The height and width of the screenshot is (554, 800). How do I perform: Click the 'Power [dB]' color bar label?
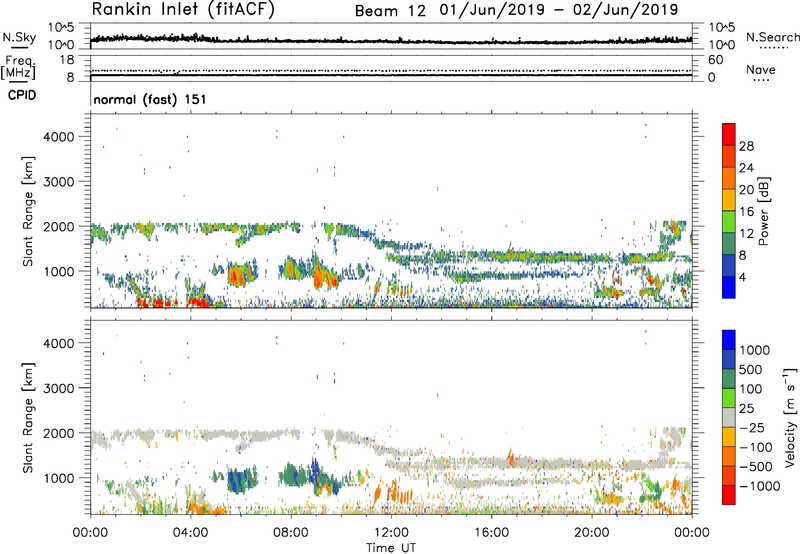(764, 211)
